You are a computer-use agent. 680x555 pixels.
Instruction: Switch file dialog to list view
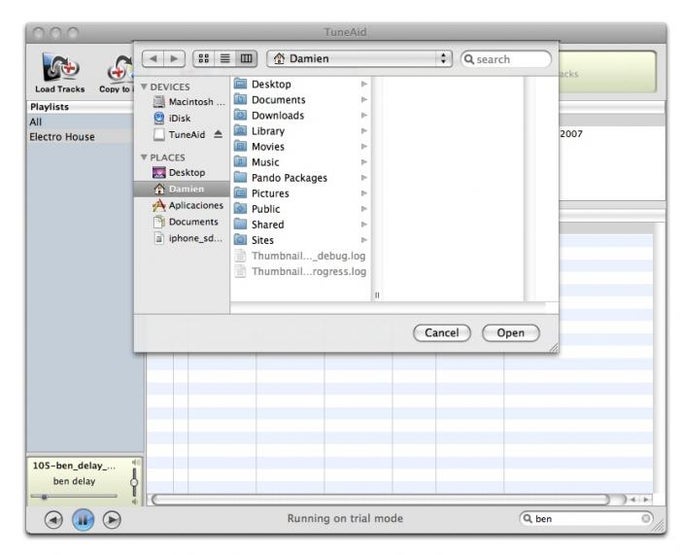pos(225,59)
